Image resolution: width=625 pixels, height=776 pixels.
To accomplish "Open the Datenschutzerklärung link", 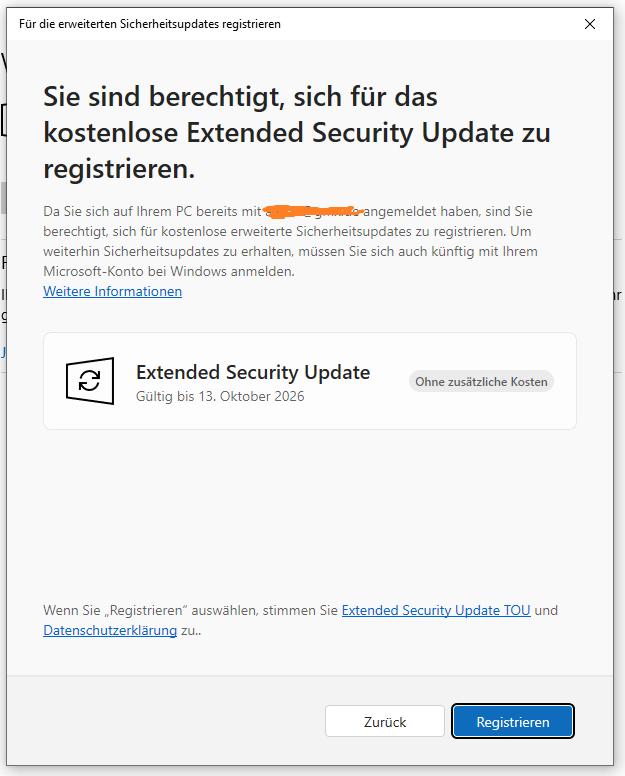I will tap(110, 630).
